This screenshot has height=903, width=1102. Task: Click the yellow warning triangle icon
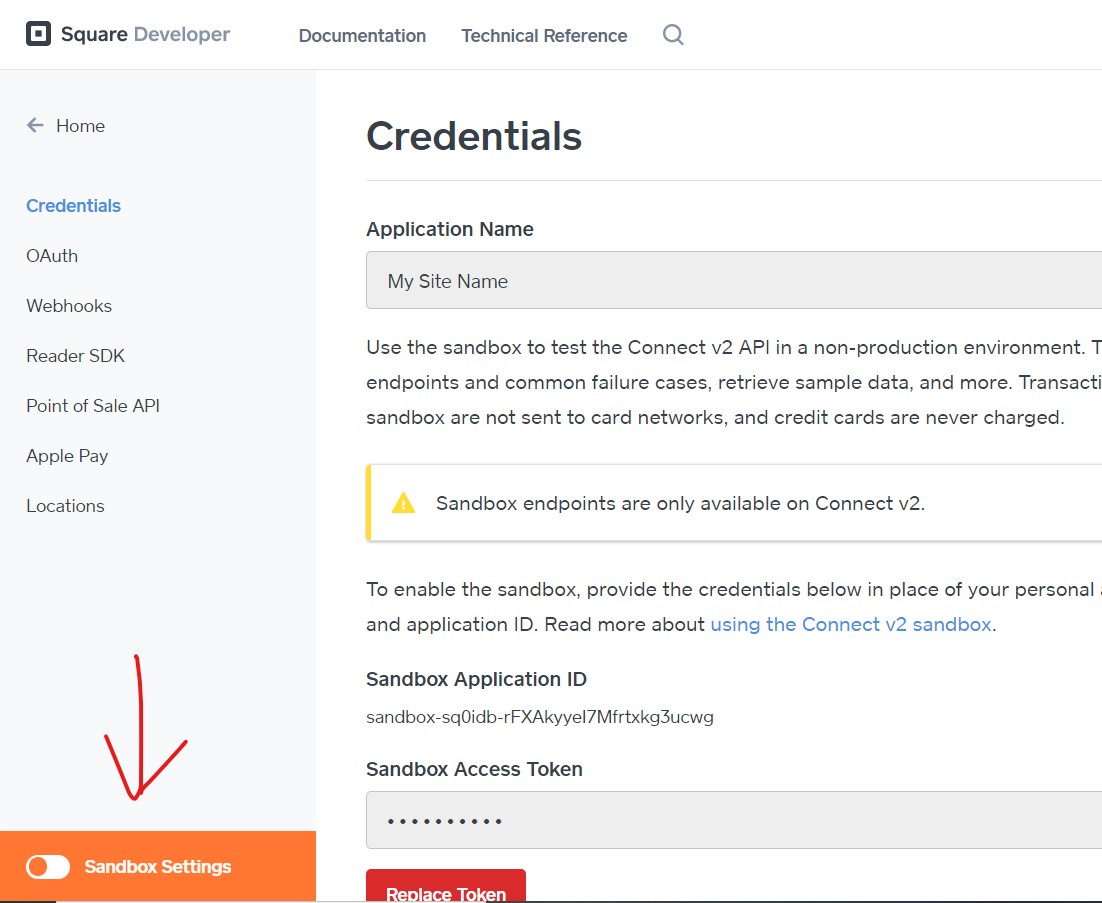click(x=403, y=503)
